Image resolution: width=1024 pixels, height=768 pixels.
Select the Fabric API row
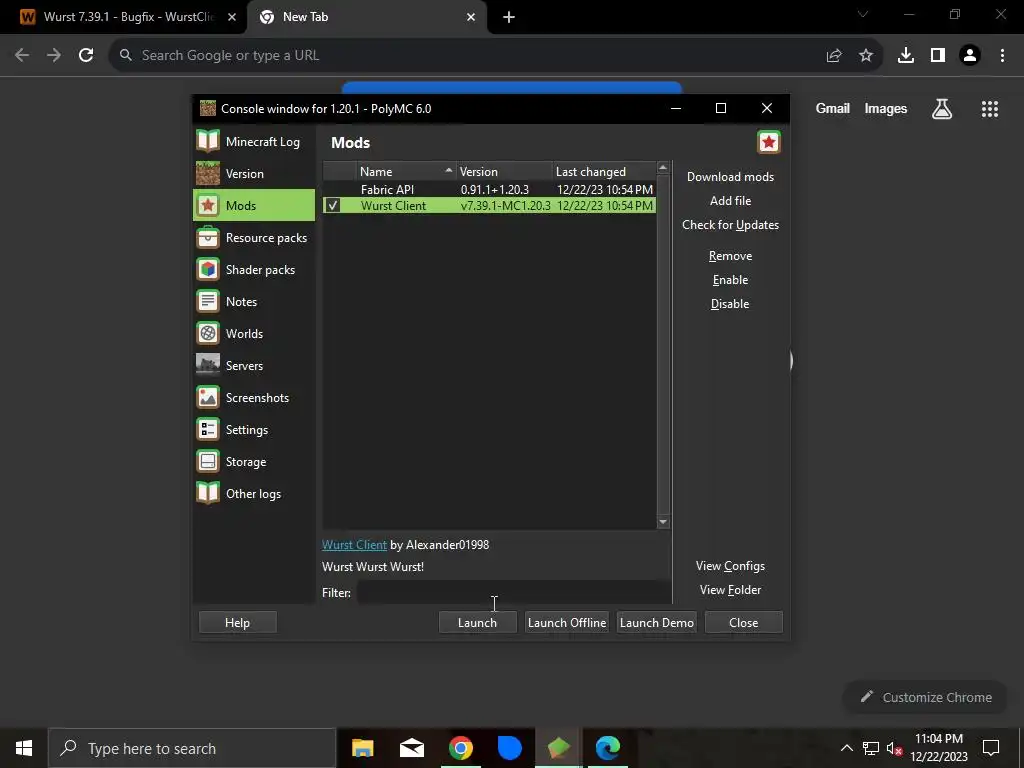tap(489, 189)
